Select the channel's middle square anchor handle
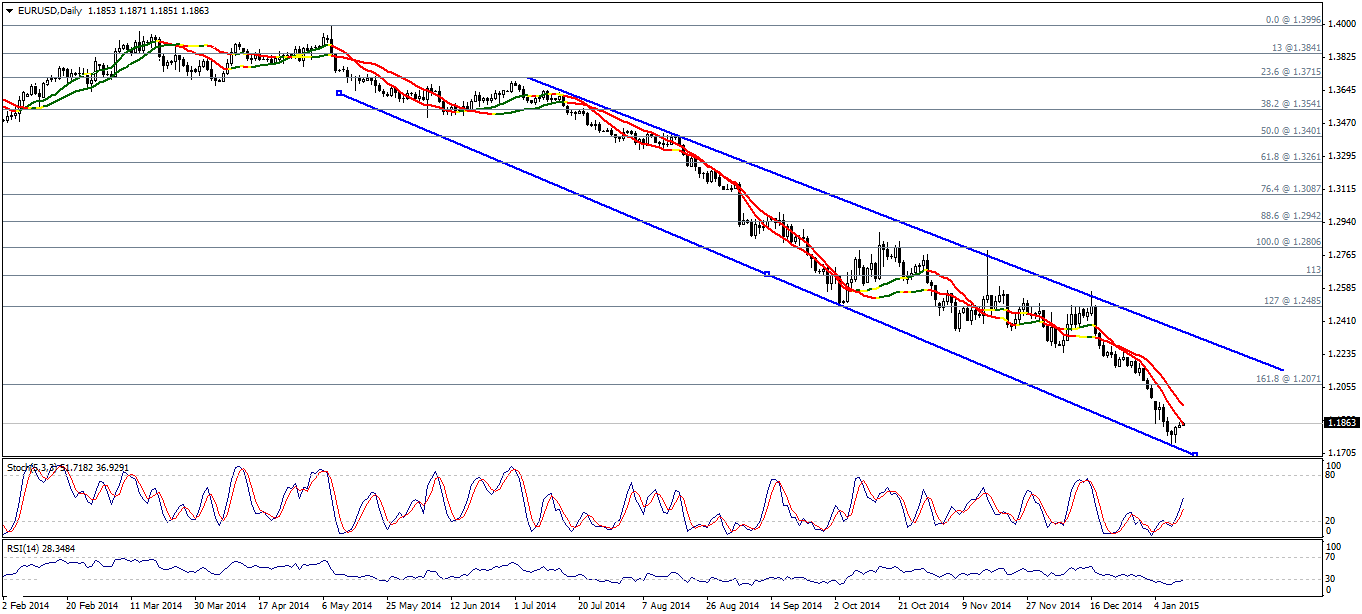1362x614 pixels. click(x=766, y=274)
